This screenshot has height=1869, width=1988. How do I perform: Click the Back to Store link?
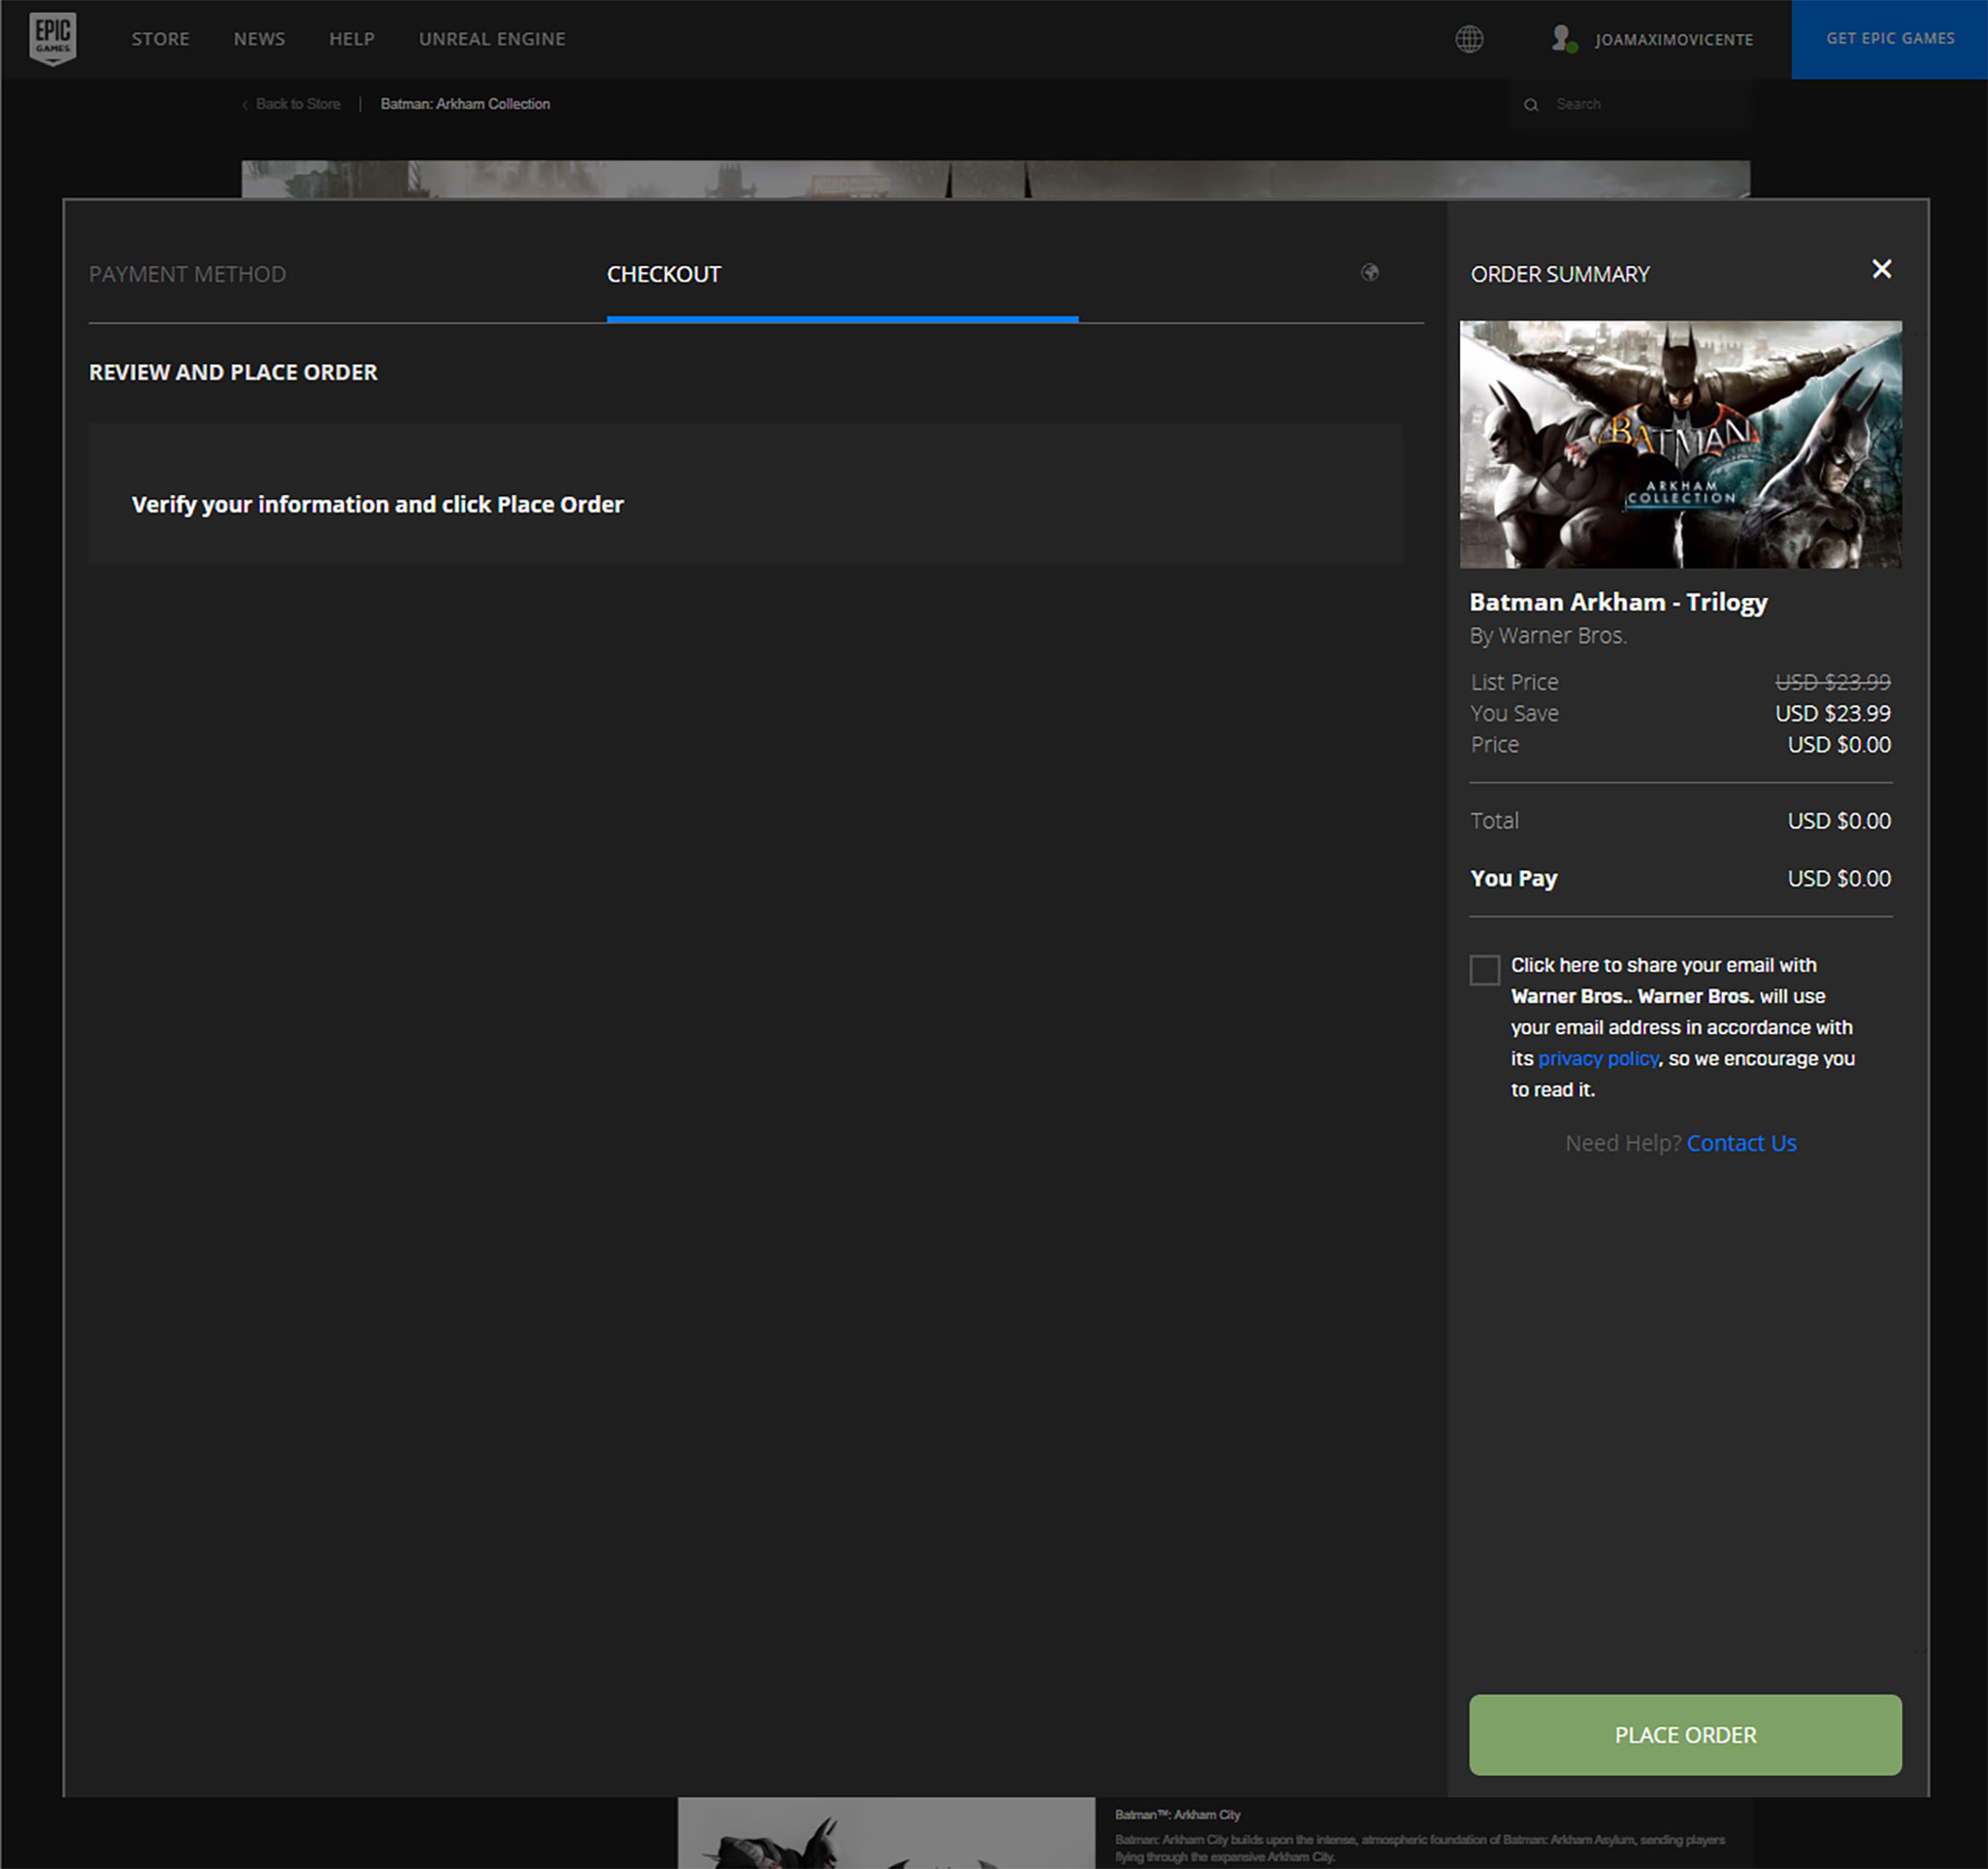click(298, 104)
